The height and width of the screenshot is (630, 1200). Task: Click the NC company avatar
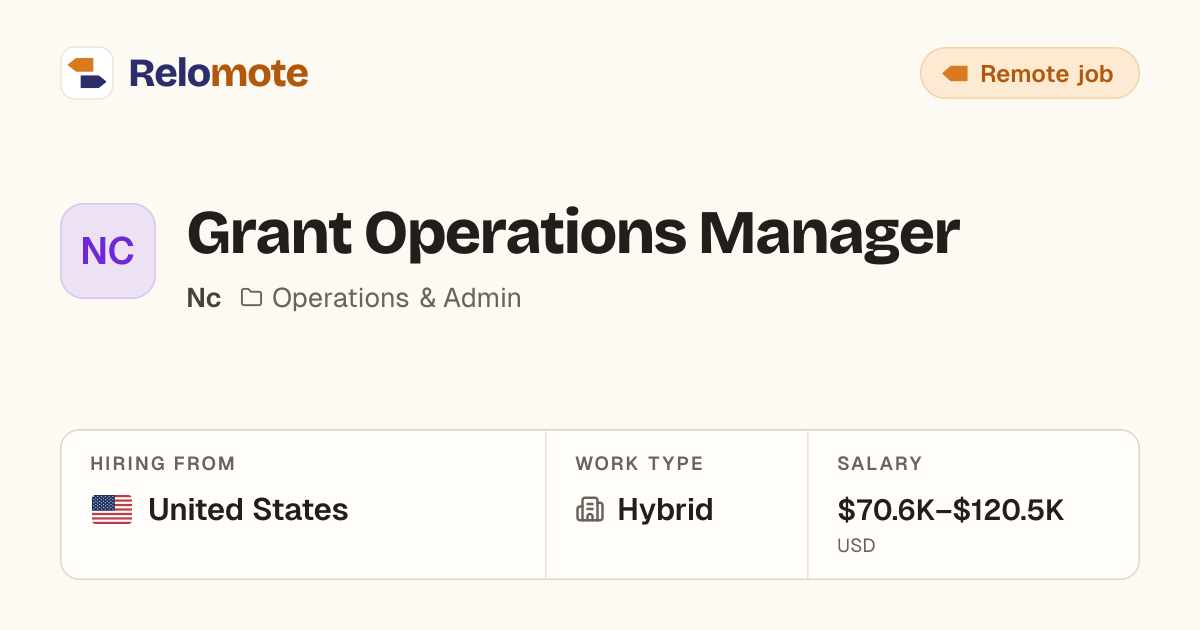[108, 251]
